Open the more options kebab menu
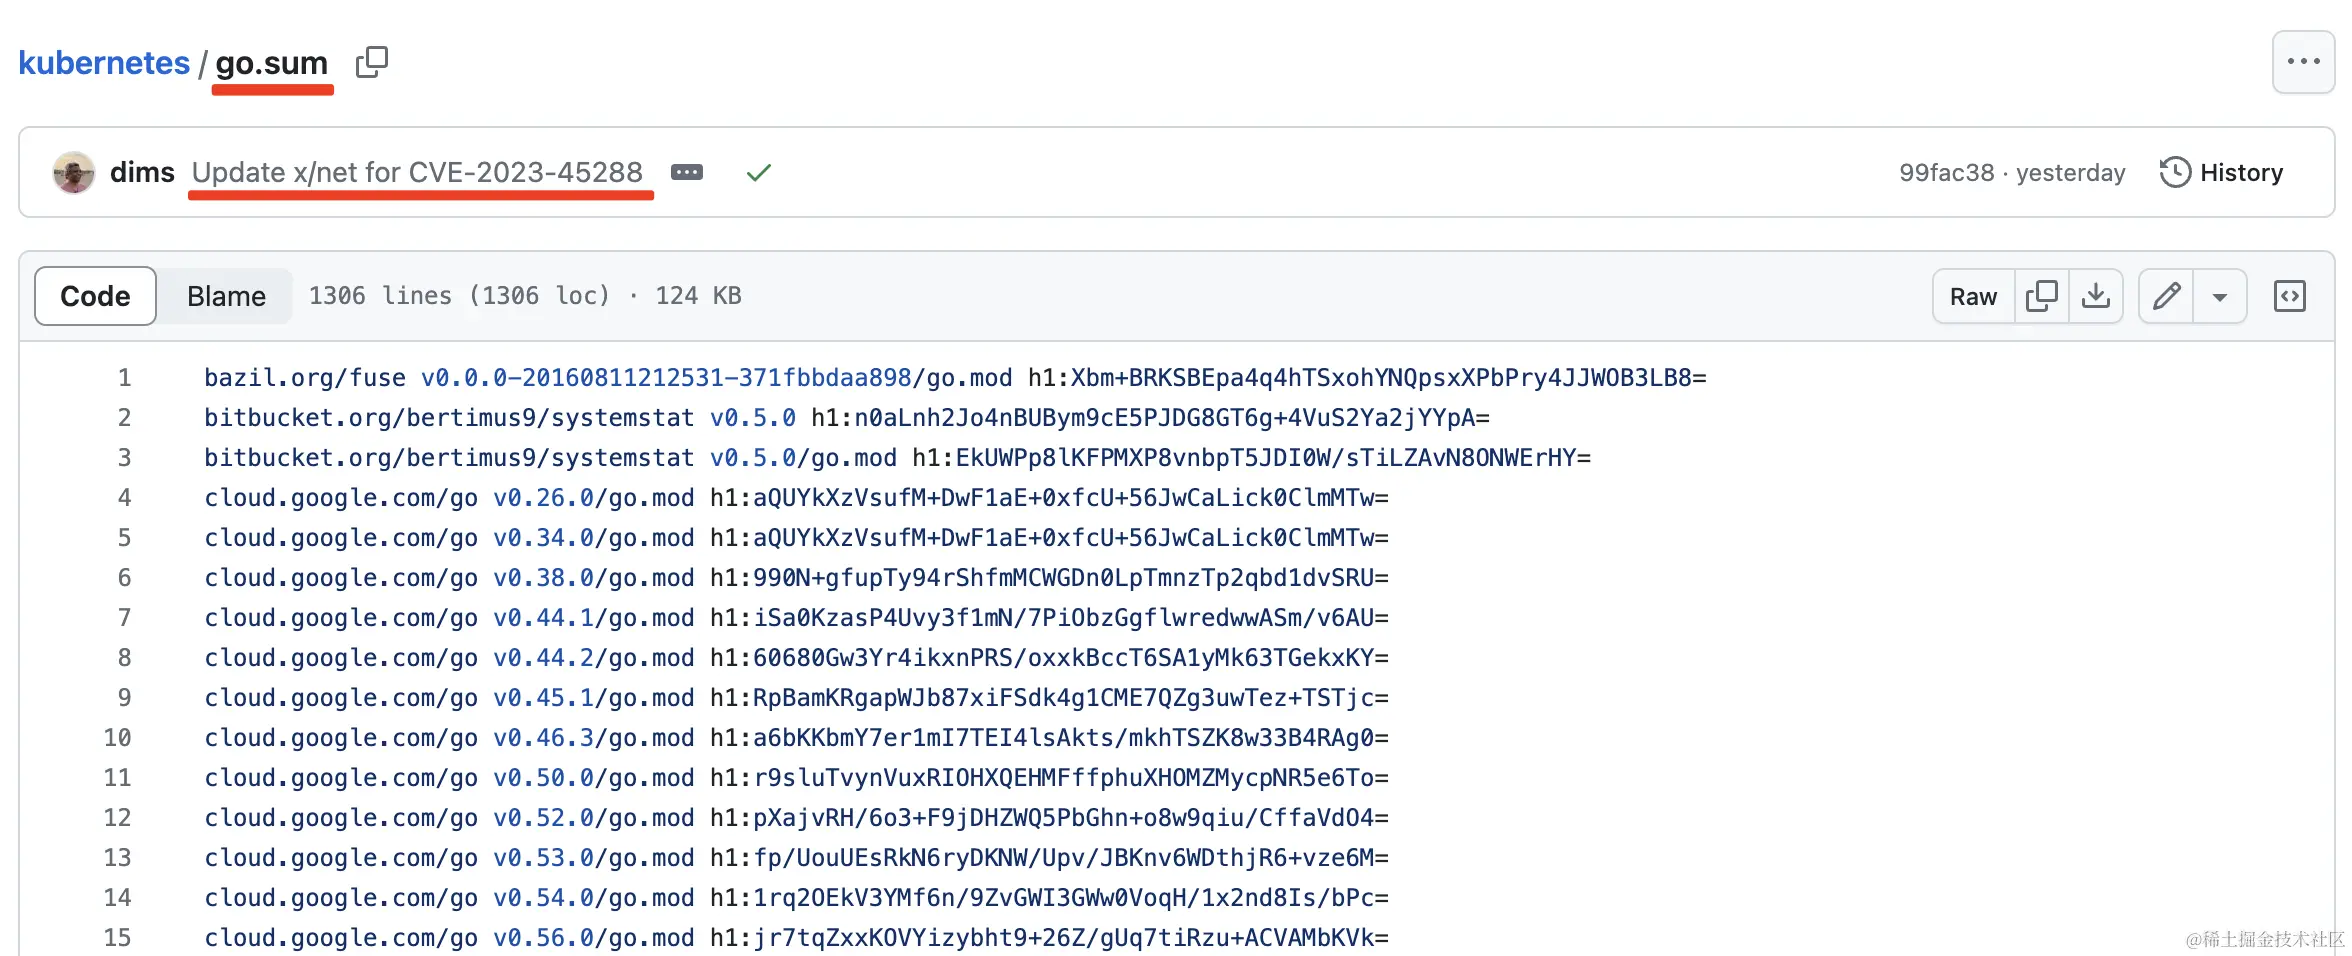Viewport: 2352px width, 956px height. [x=2304, y=61]
